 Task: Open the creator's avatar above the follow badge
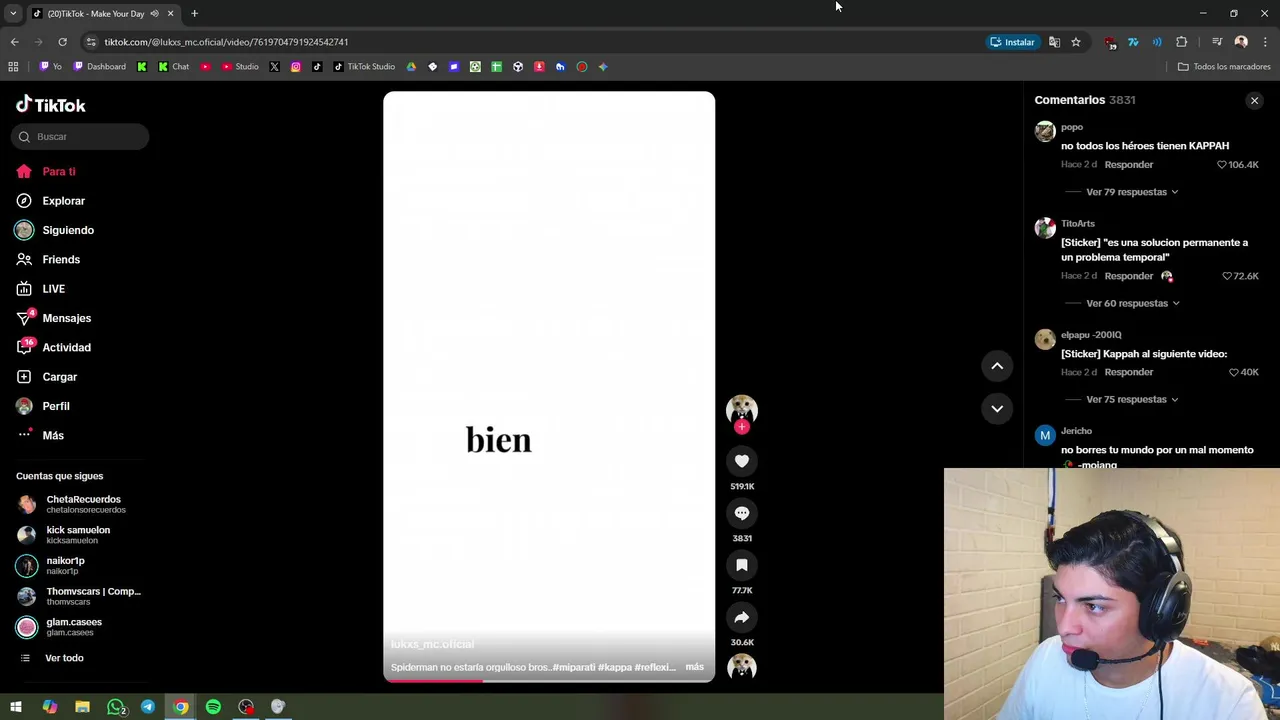coord(742,409)
